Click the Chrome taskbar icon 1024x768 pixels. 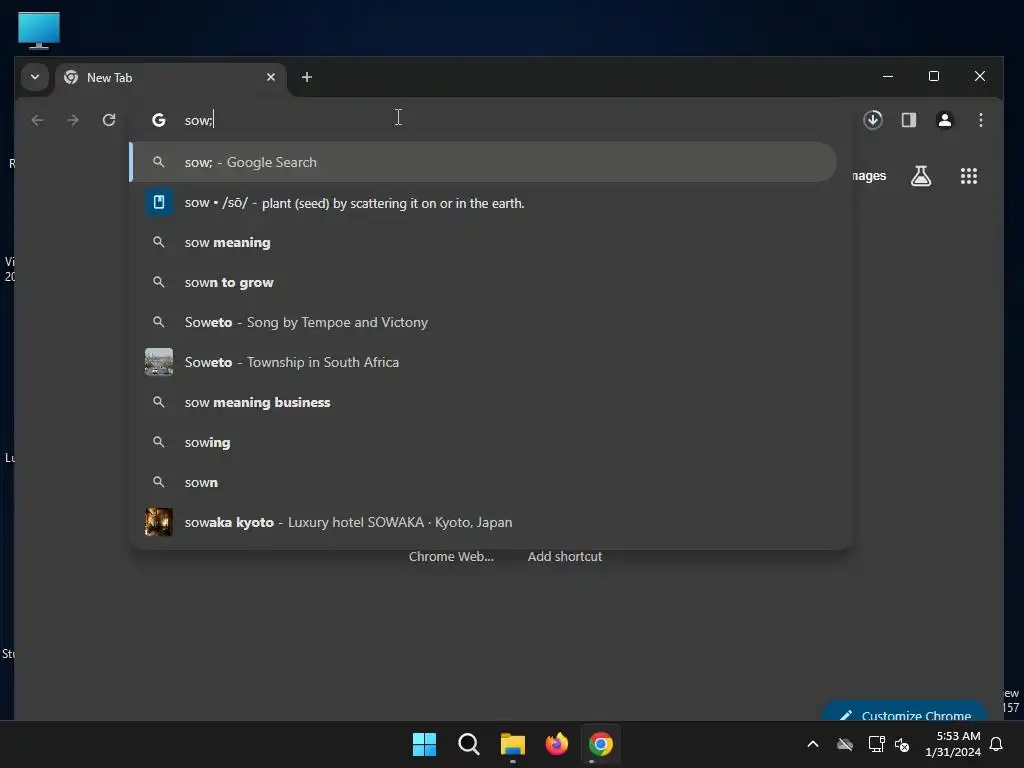pos(600,744)
